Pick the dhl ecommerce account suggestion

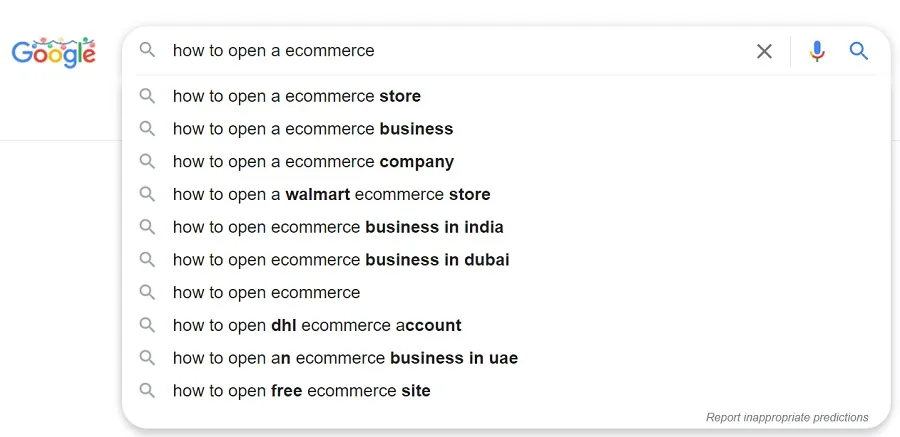coord(317,325)
